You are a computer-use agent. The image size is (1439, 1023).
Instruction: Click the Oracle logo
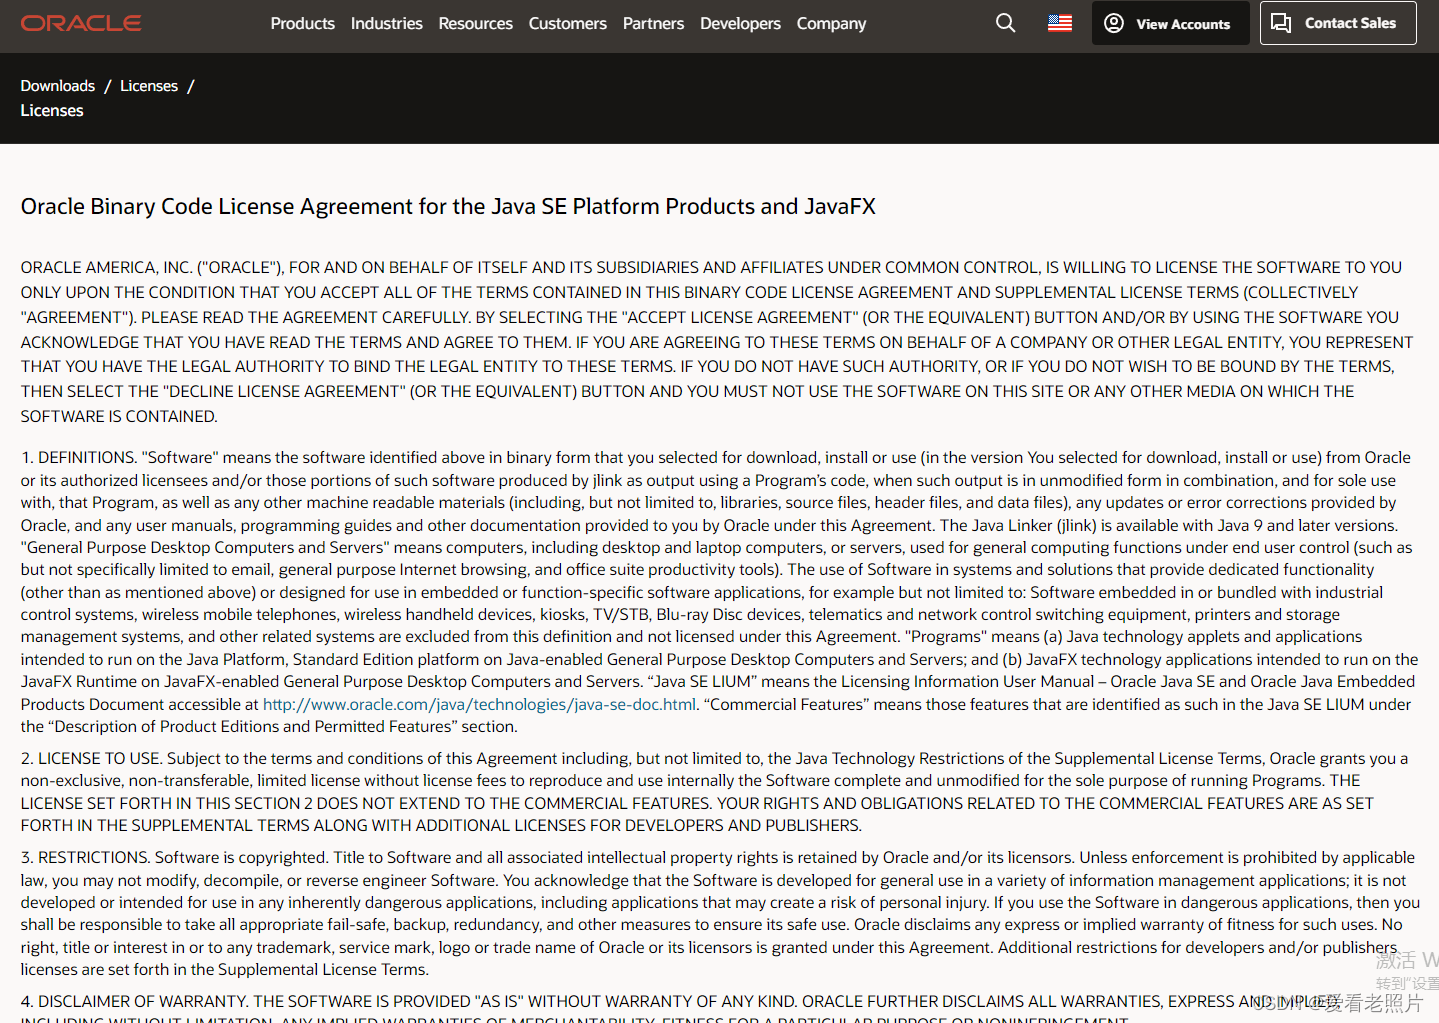tap(81, 23)
